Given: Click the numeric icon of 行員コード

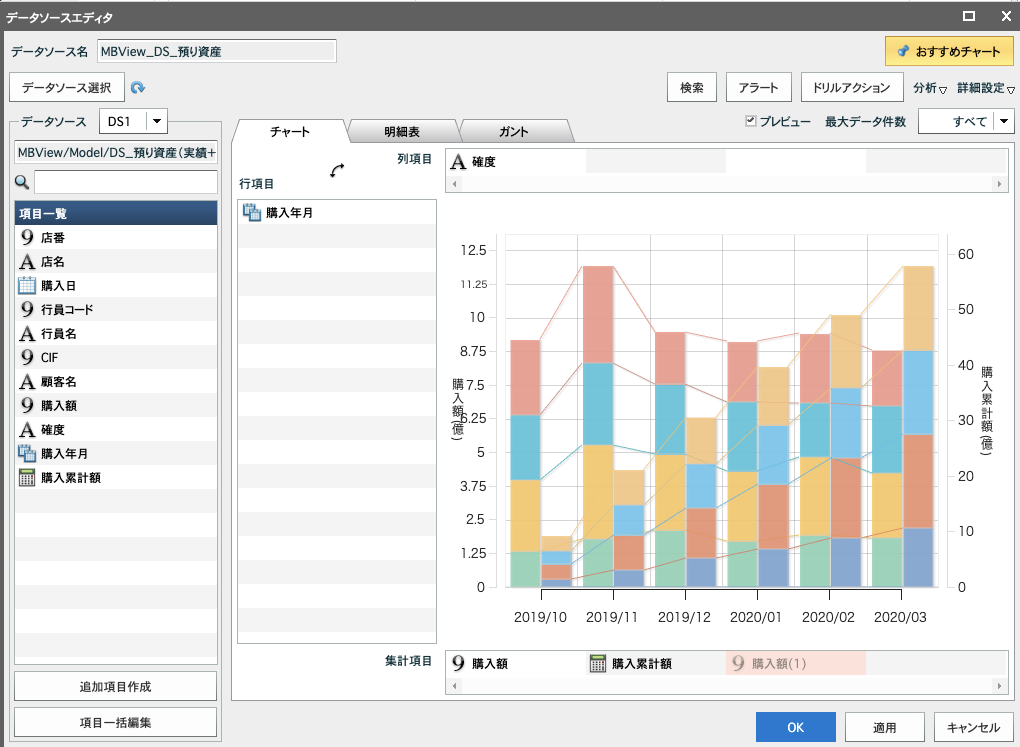Looking at the screenshot, I should tap(27, 309).
